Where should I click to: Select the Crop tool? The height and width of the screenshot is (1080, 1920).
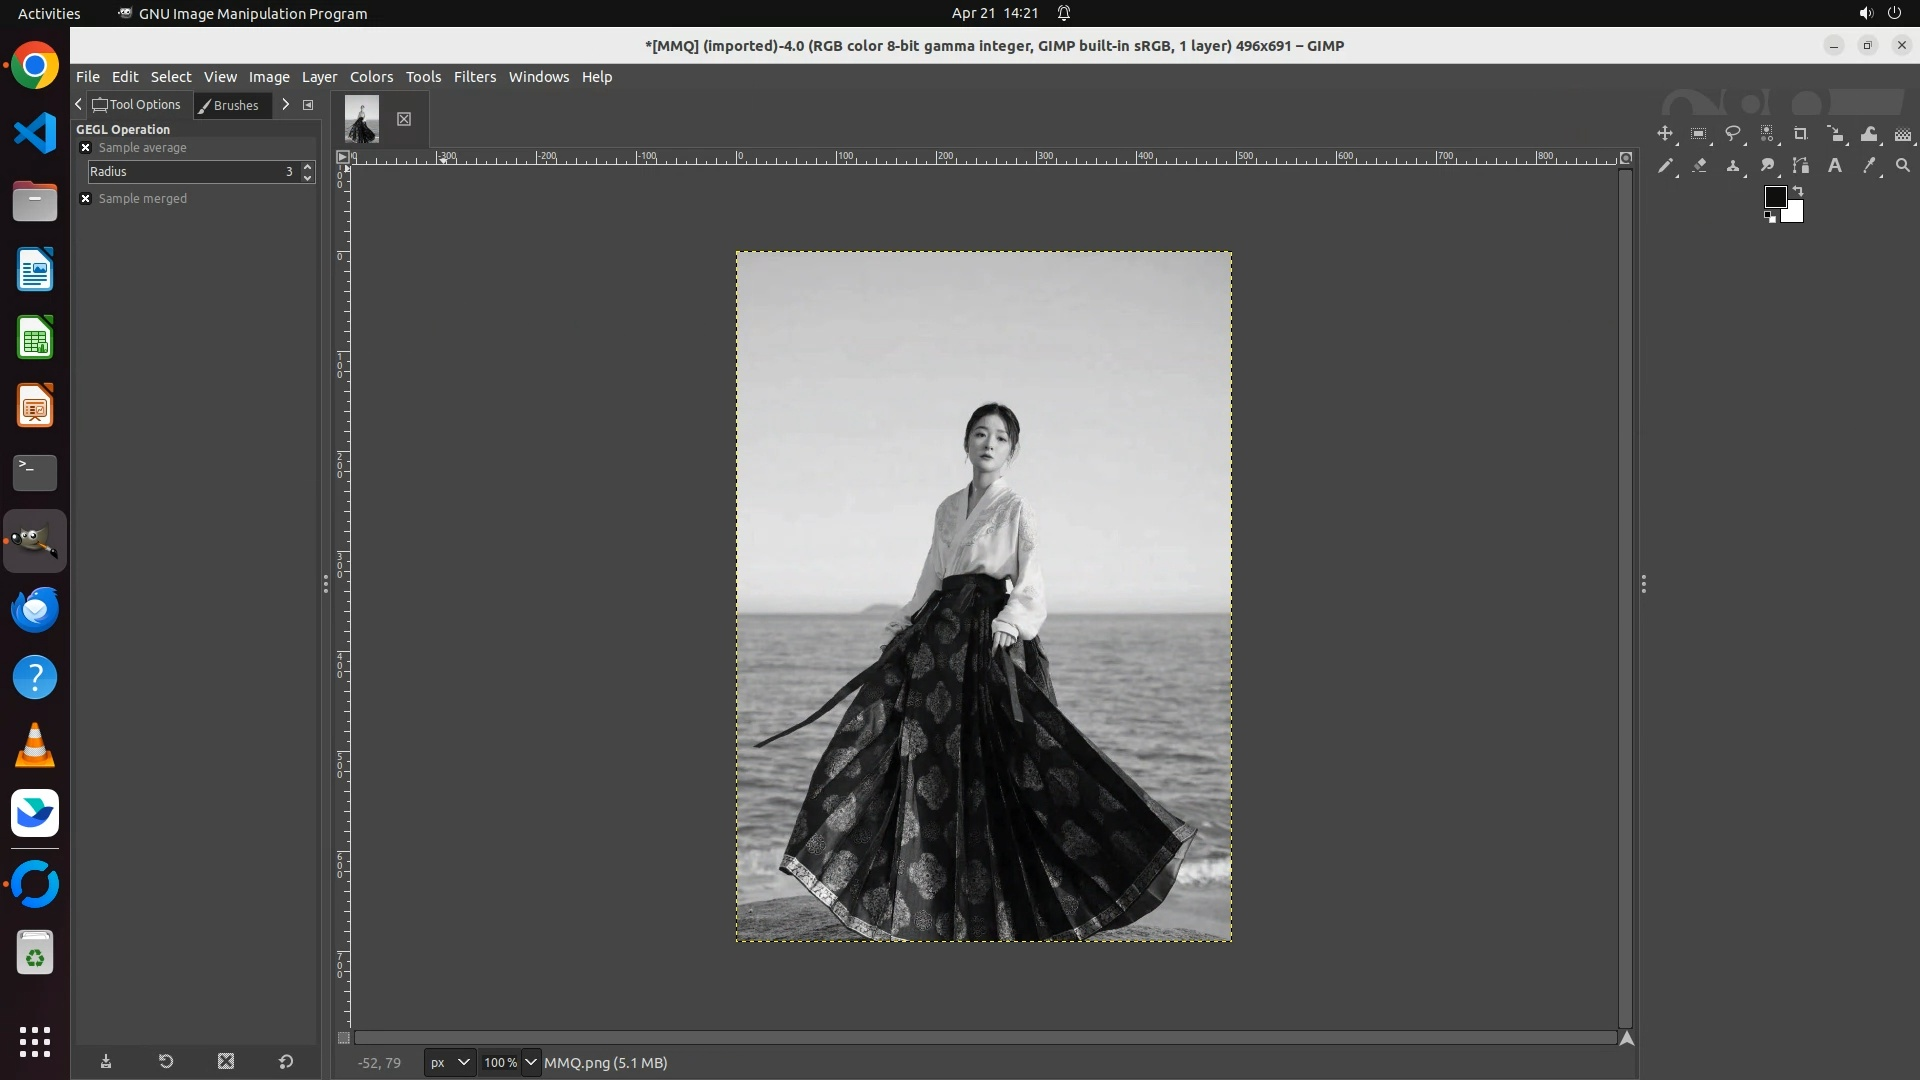(x=1801, y=134)
